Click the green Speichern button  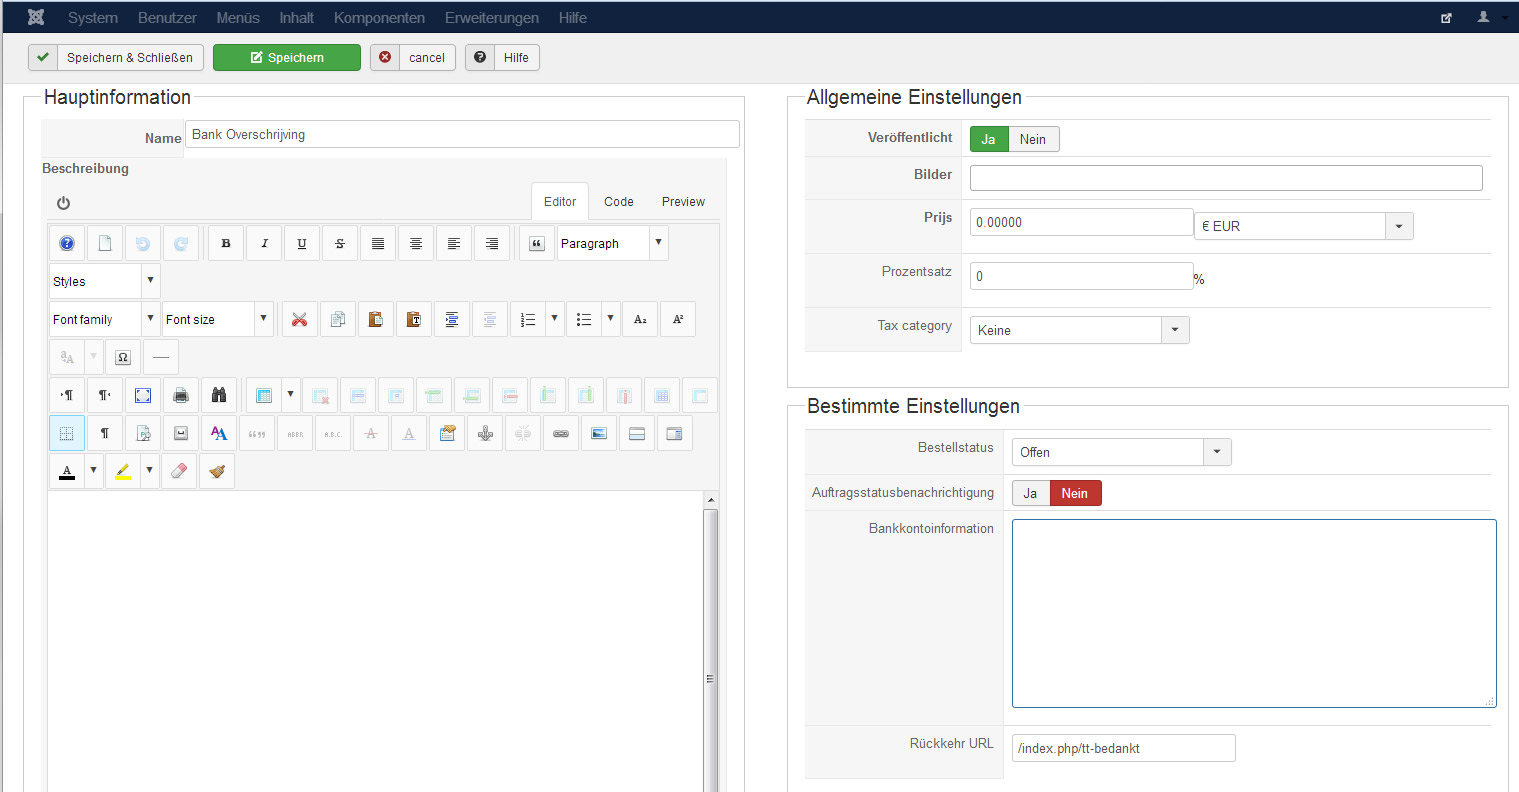tap(287, 58)
